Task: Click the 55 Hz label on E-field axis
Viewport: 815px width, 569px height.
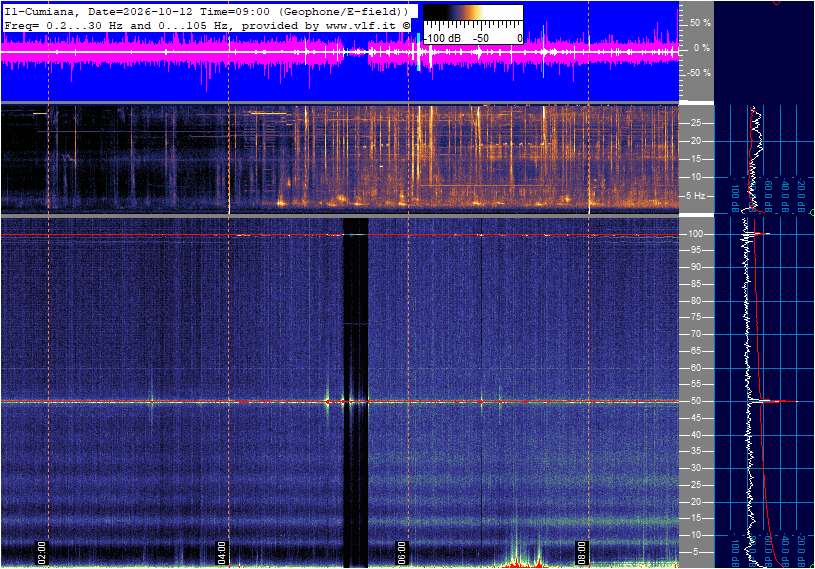Action: tap(695, 385)
